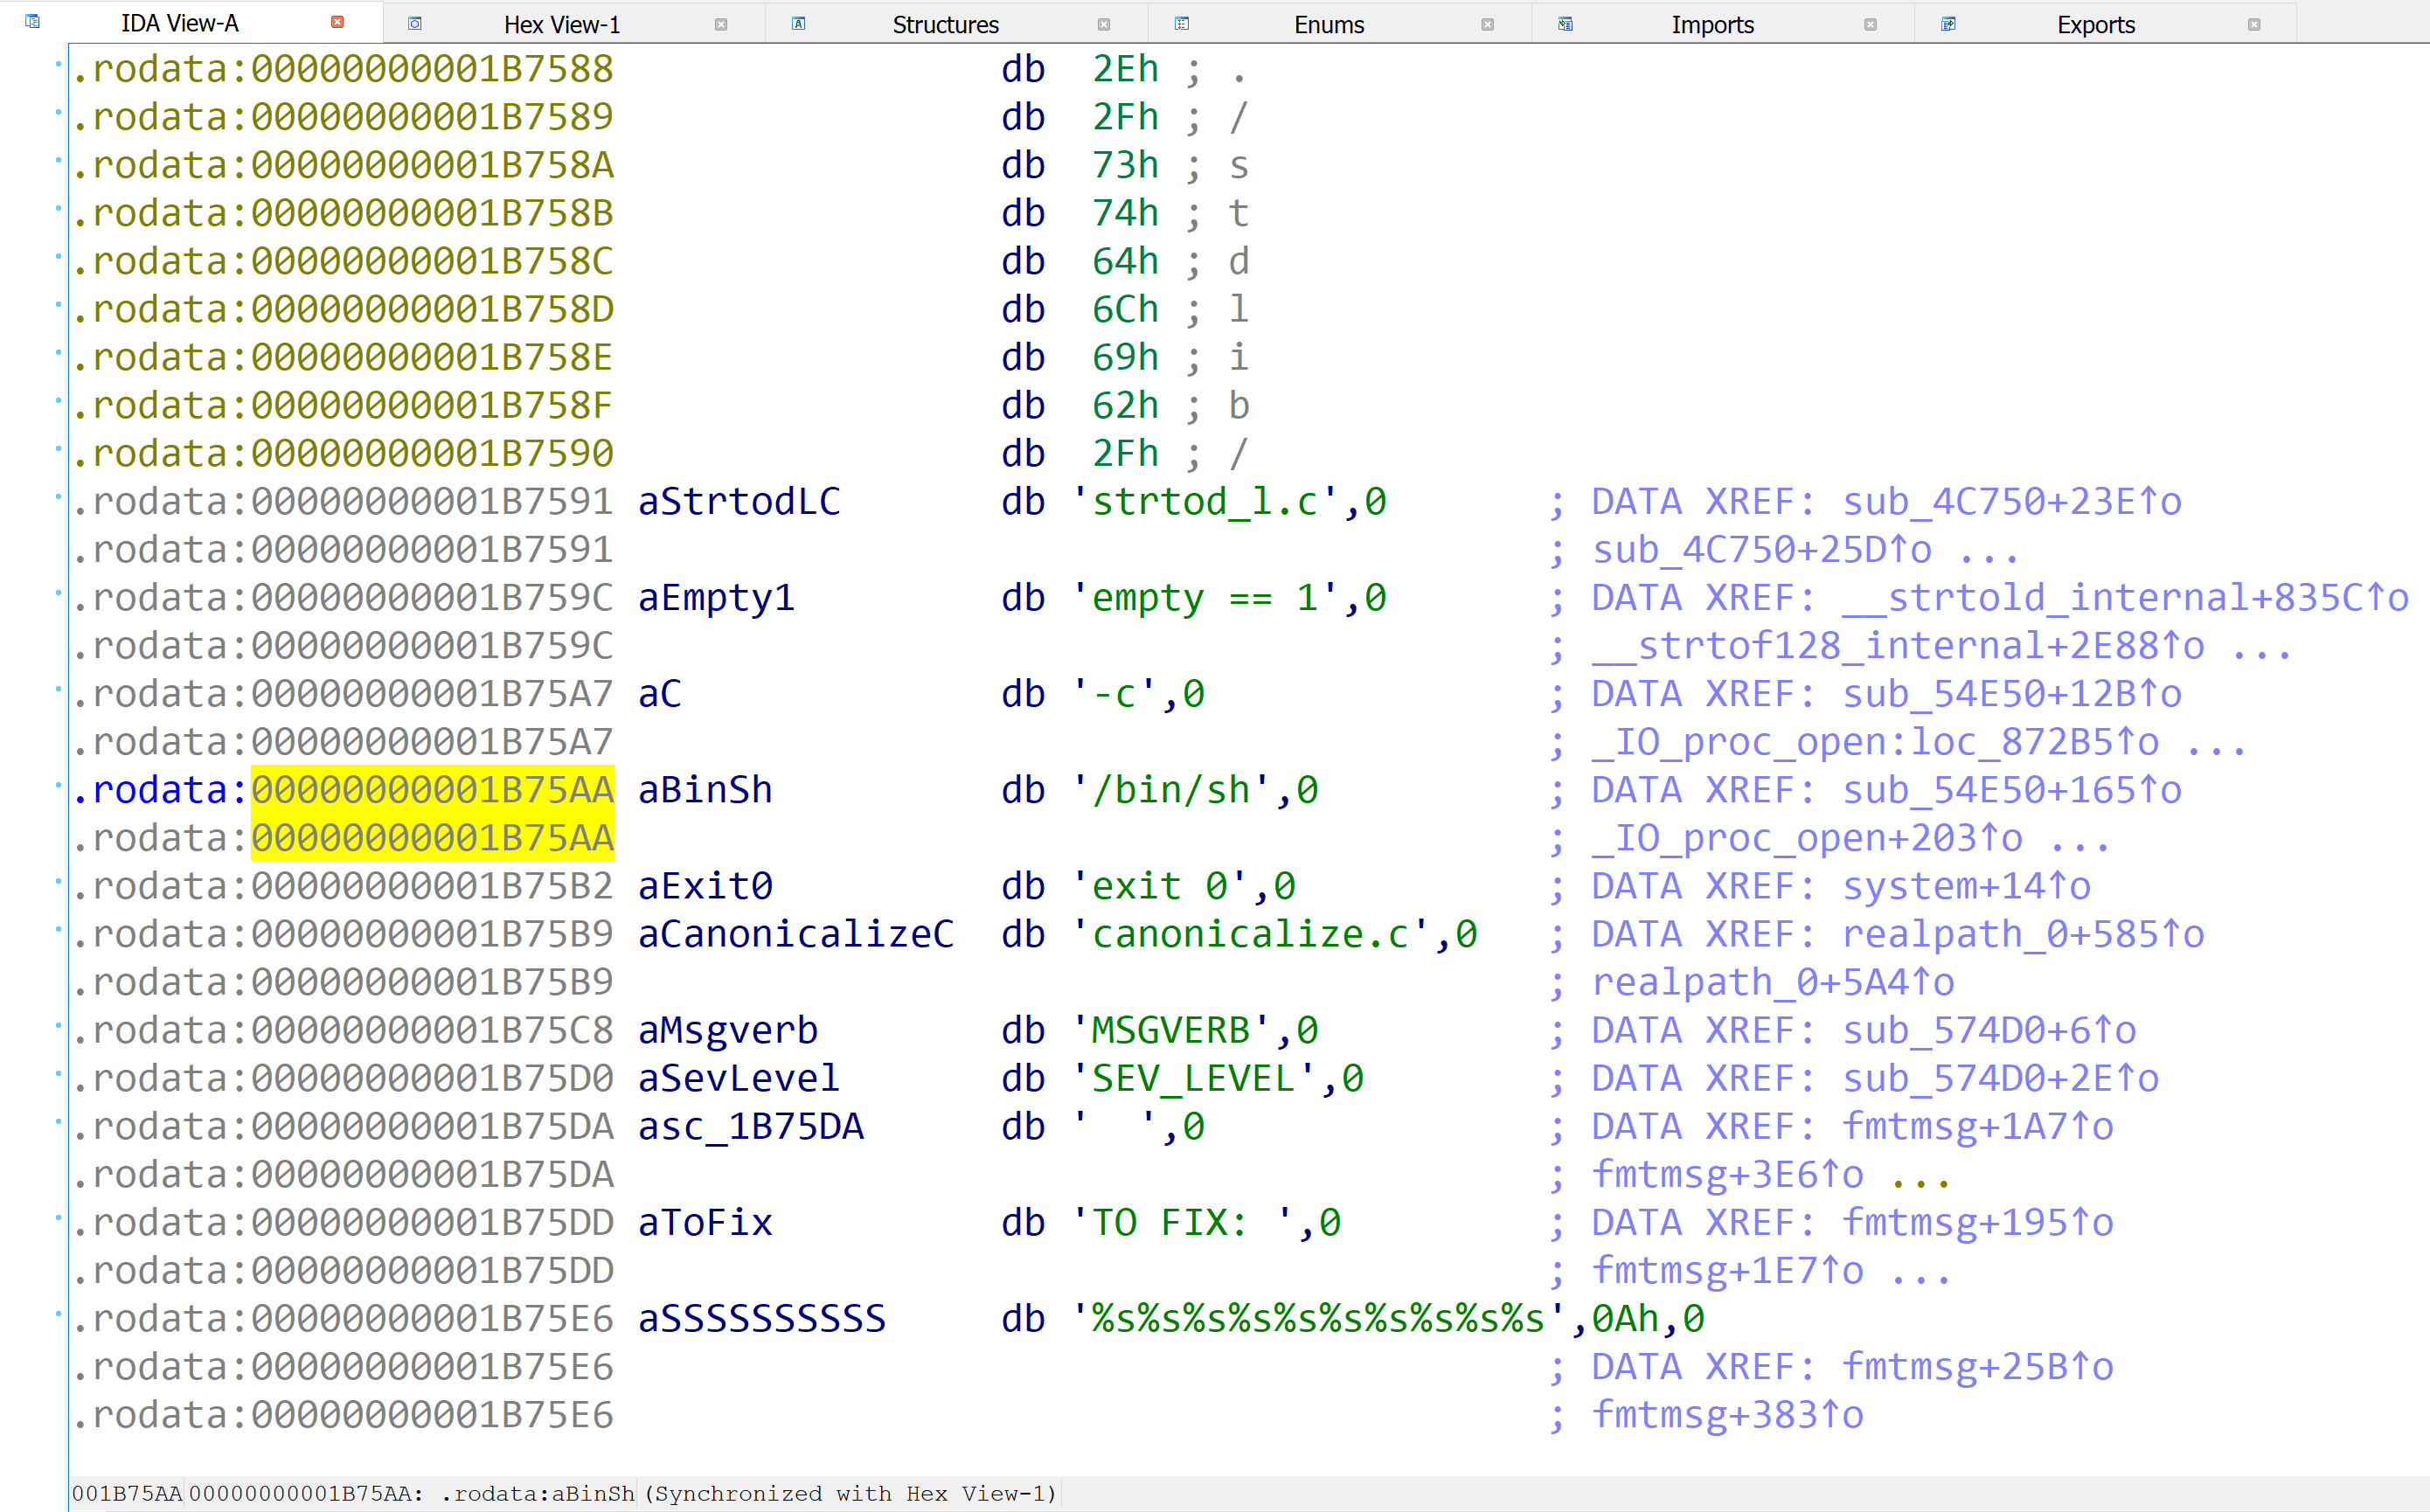
Task: Switch to the Exports tab
Action: (2094, 23)
